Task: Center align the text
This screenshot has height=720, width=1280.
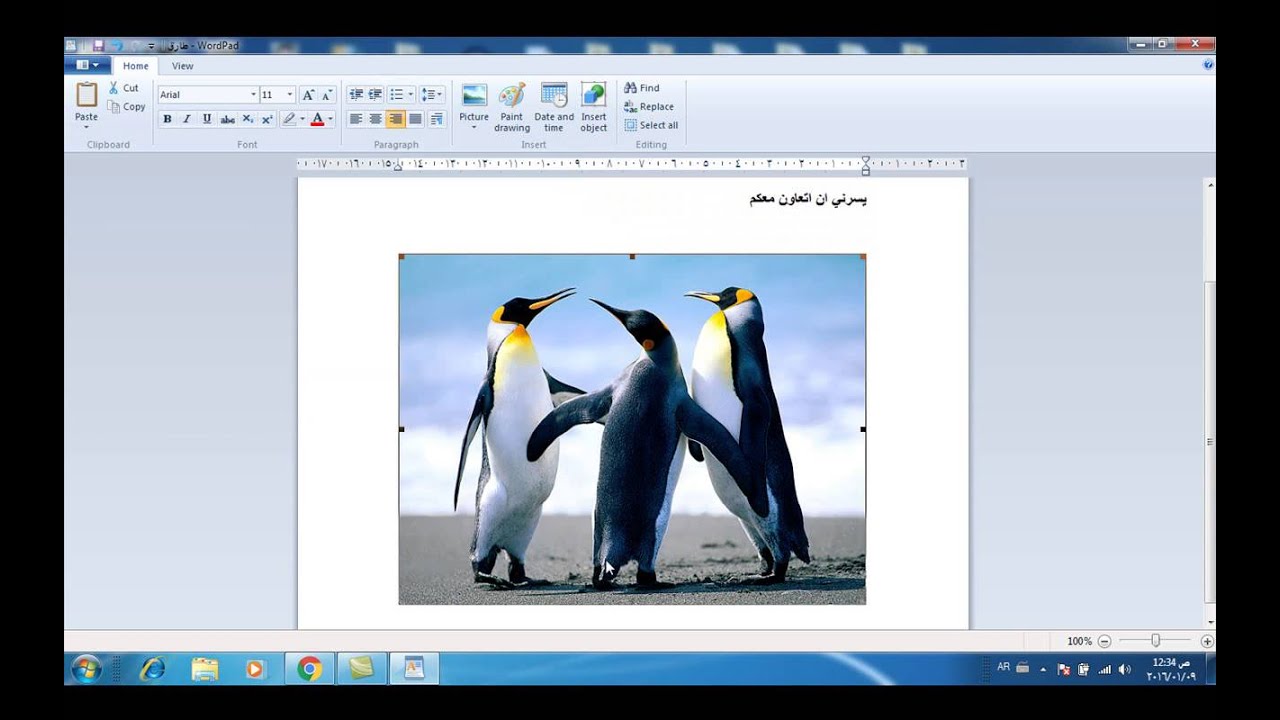Action: pos(375,119)
